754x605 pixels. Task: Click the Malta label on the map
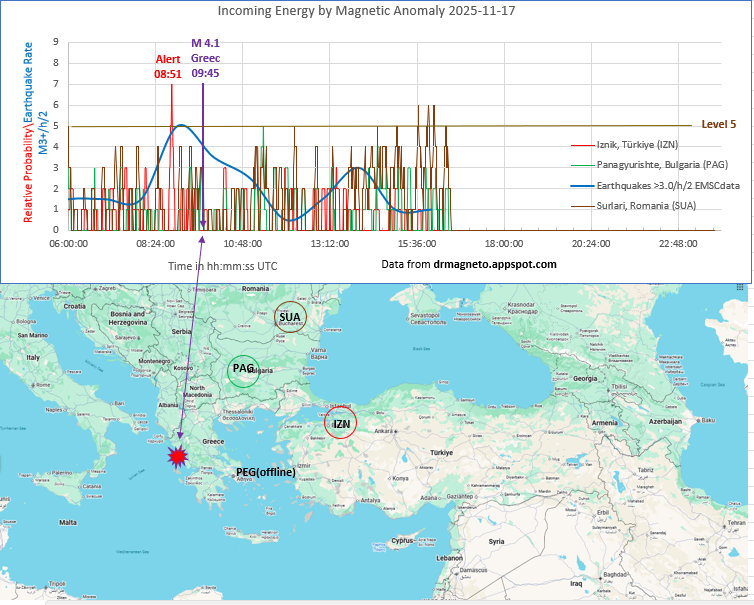click(68, 522)
